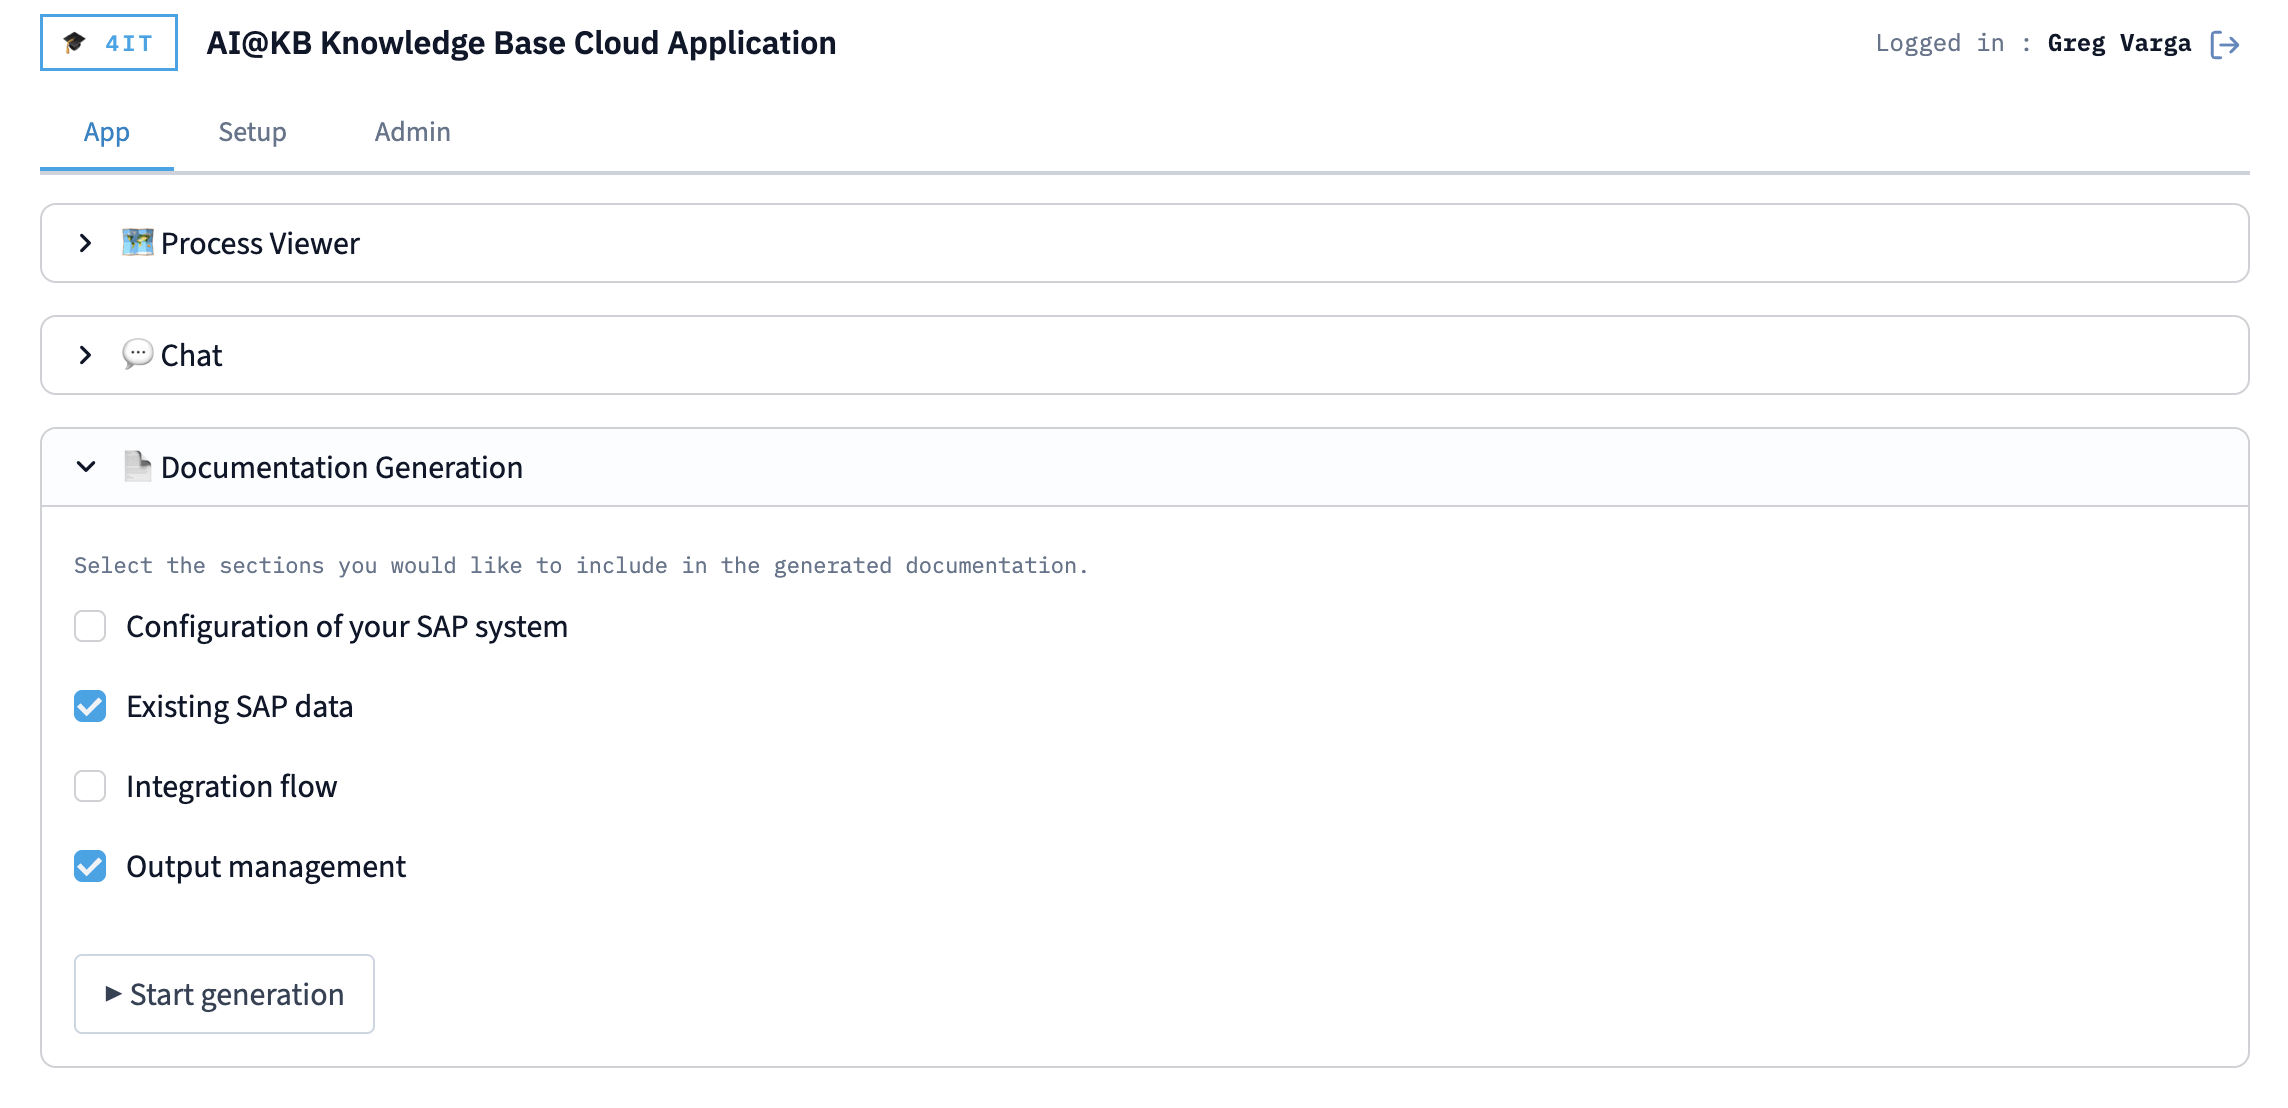Click the Existing SAP data label

[x=239, y=706]
